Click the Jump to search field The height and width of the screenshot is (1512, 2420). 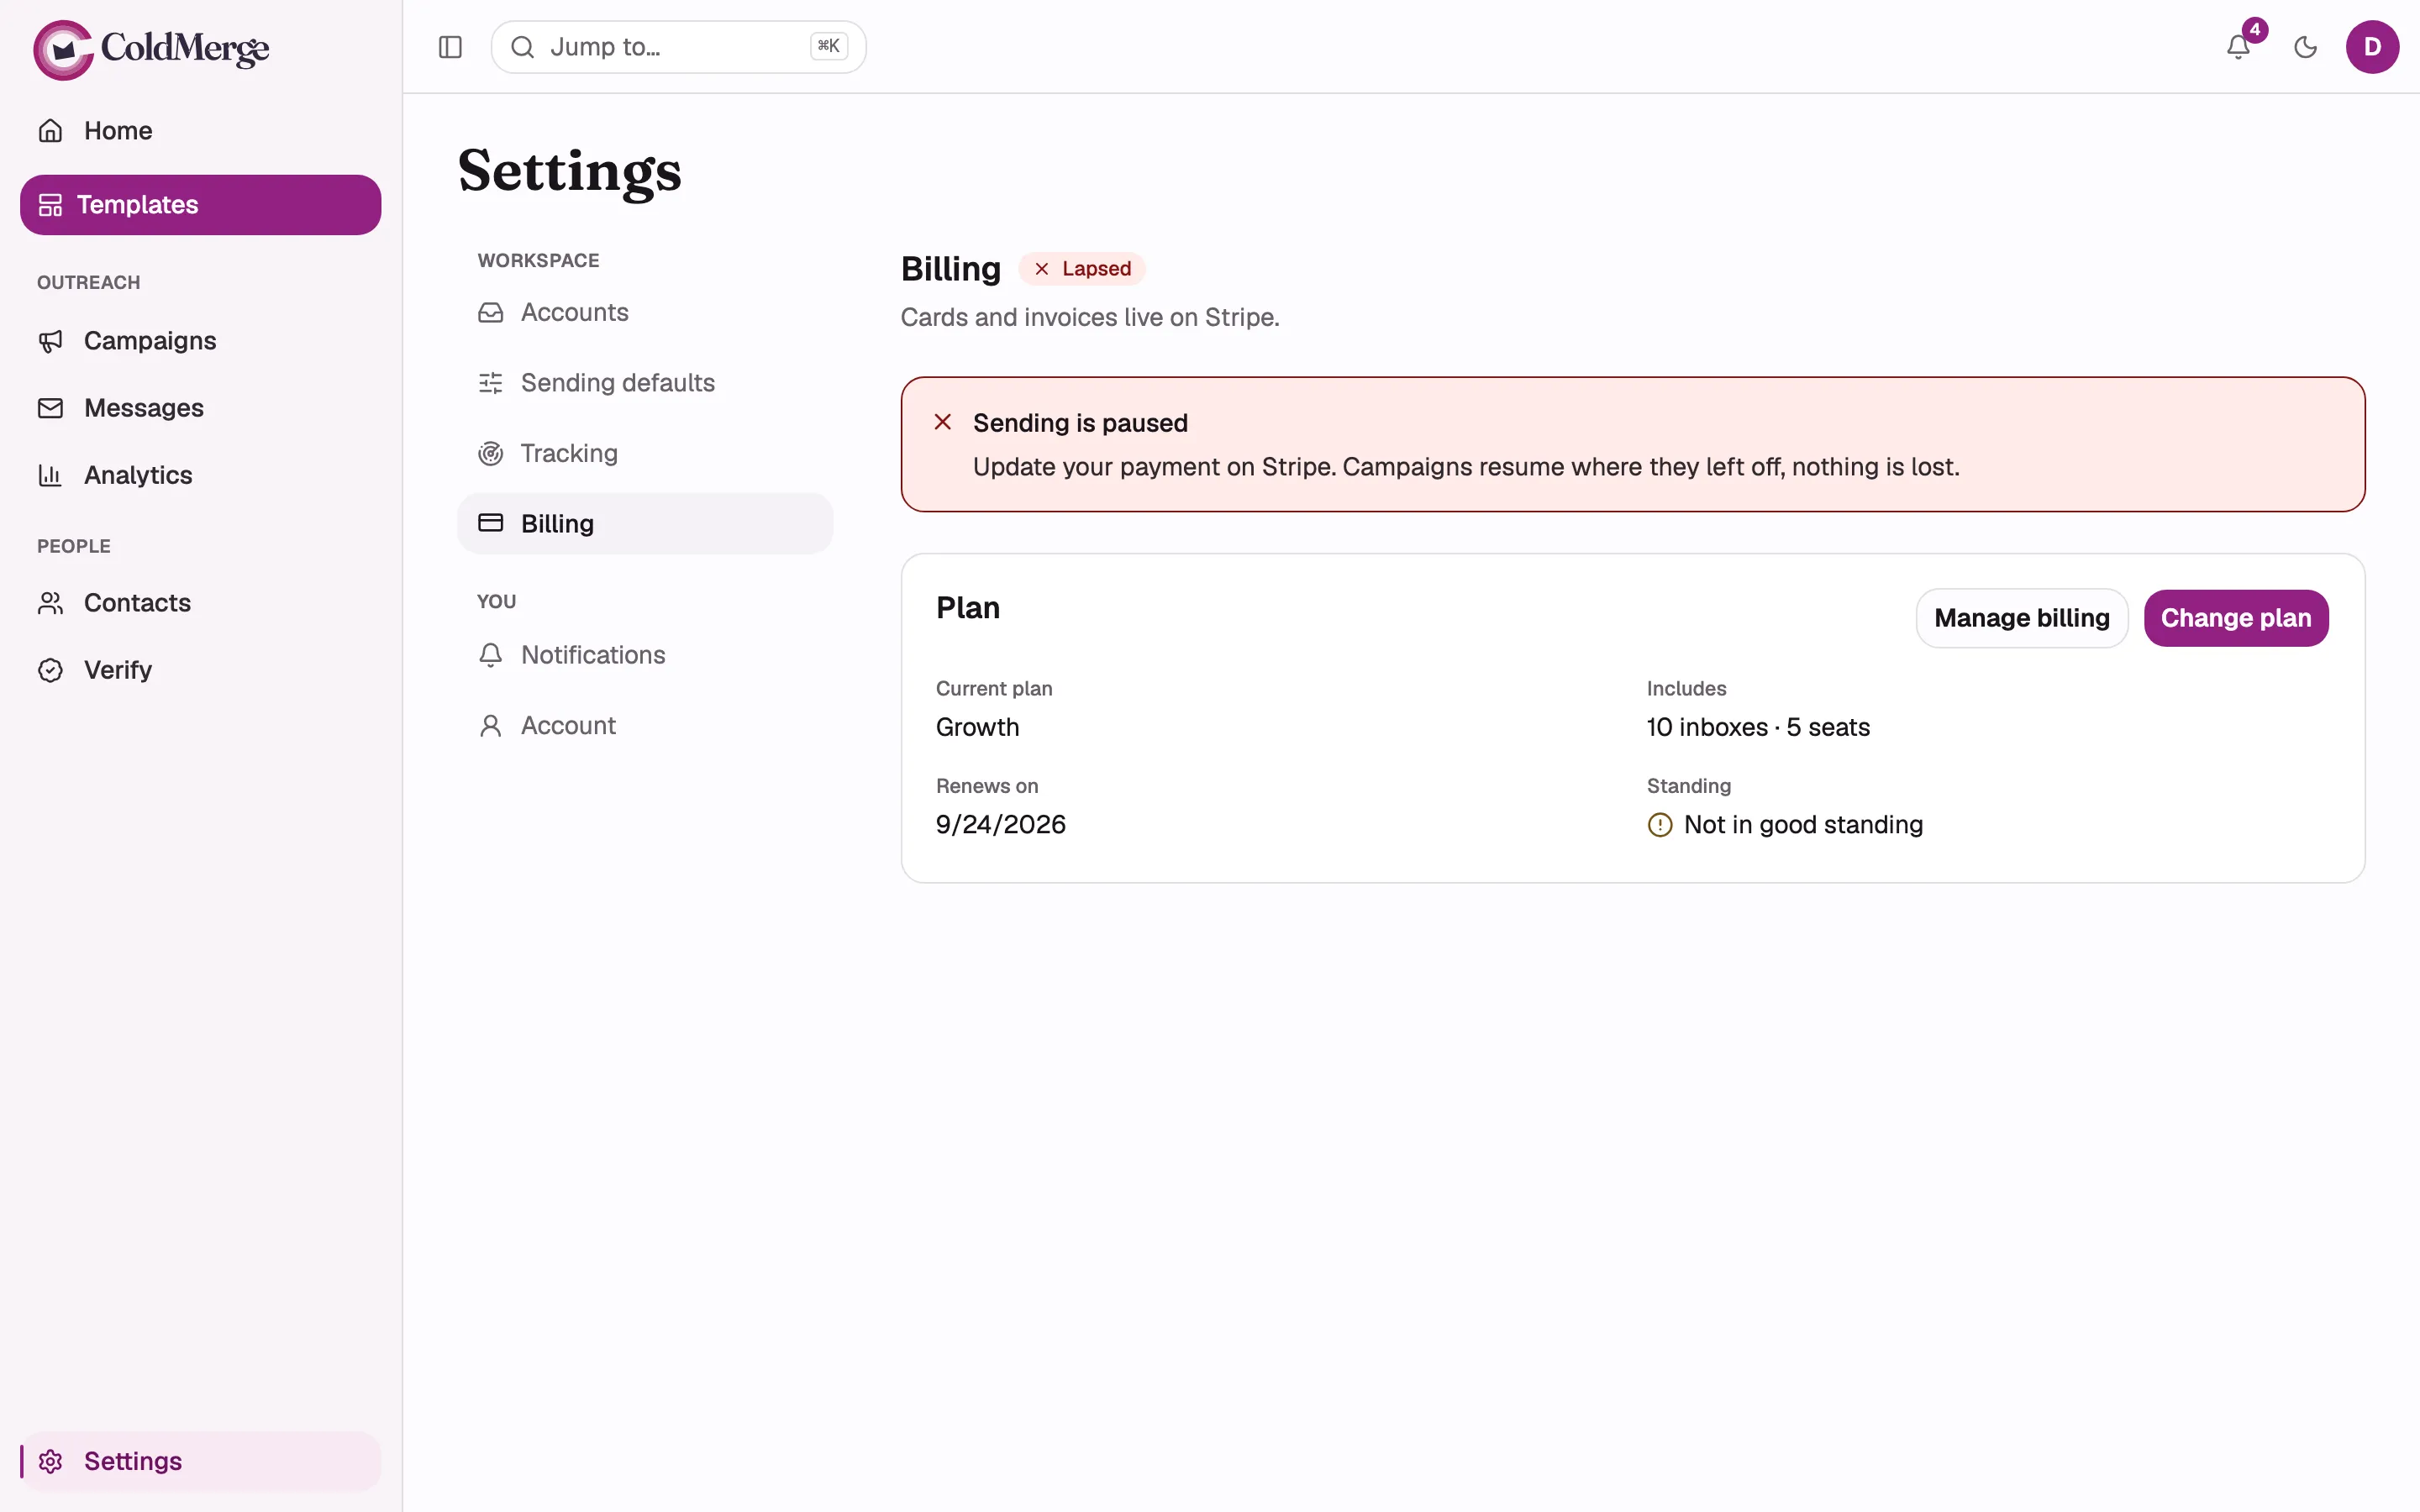click(678, 47)
